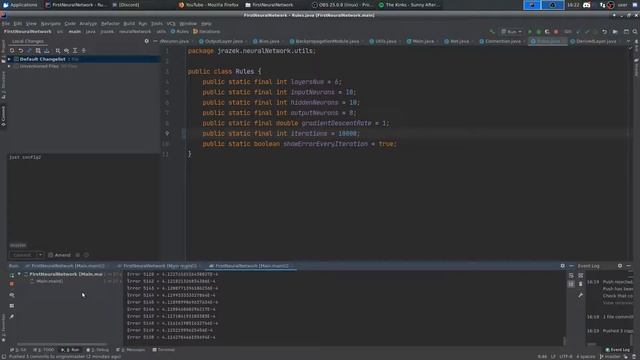Image resolution: width=640 pixels, height=360 pixels.
Task: Expand the Default Changelist node
Action: (x=9, y=59)
